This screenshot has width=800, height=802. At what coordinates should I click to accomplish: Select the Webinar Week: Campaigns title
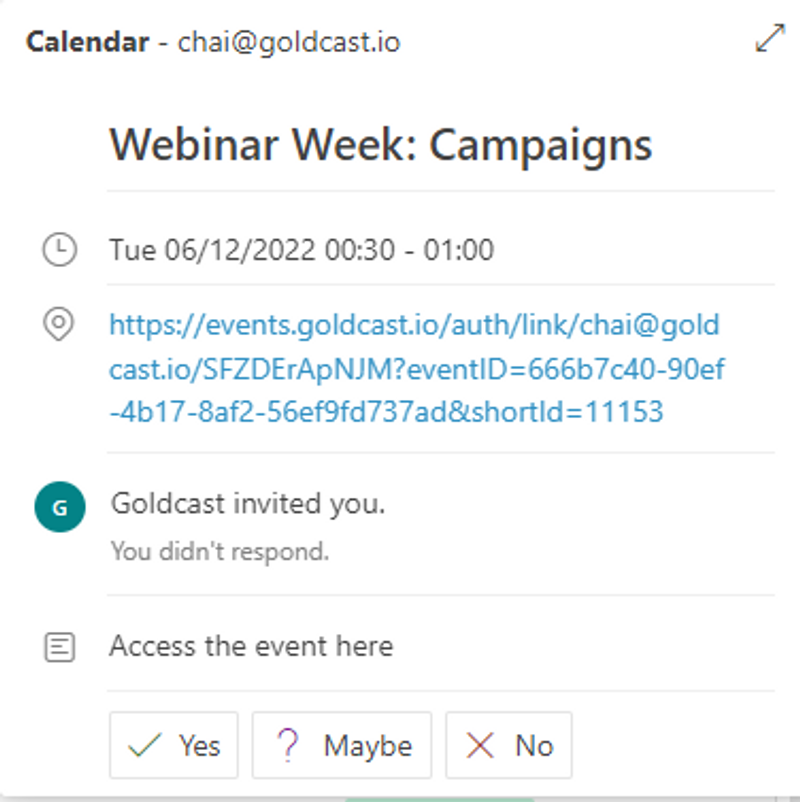[x=380, y=145]
